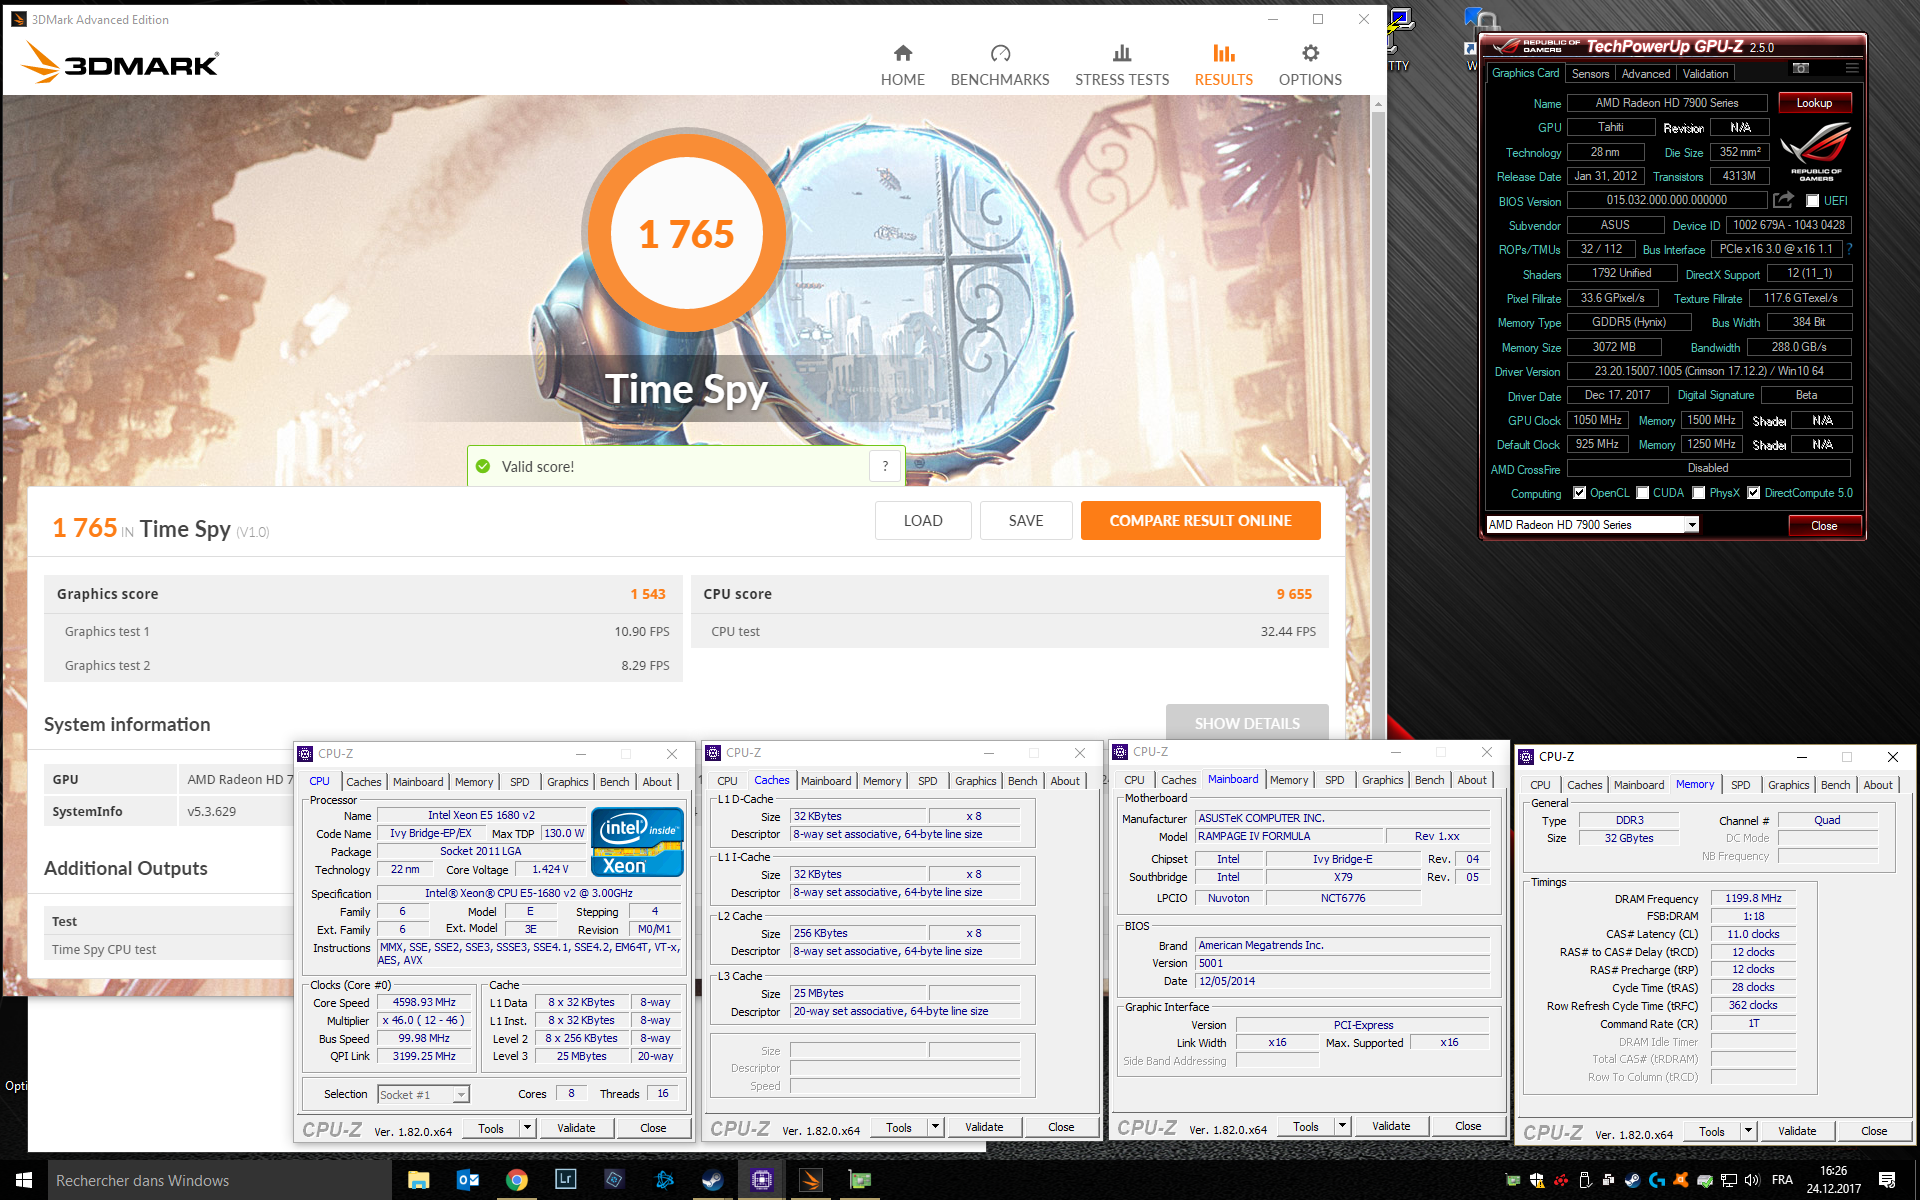1920x1200 pixels.
Task: Open the 3DMark Options gear
Action: (x=1310, y=66)
